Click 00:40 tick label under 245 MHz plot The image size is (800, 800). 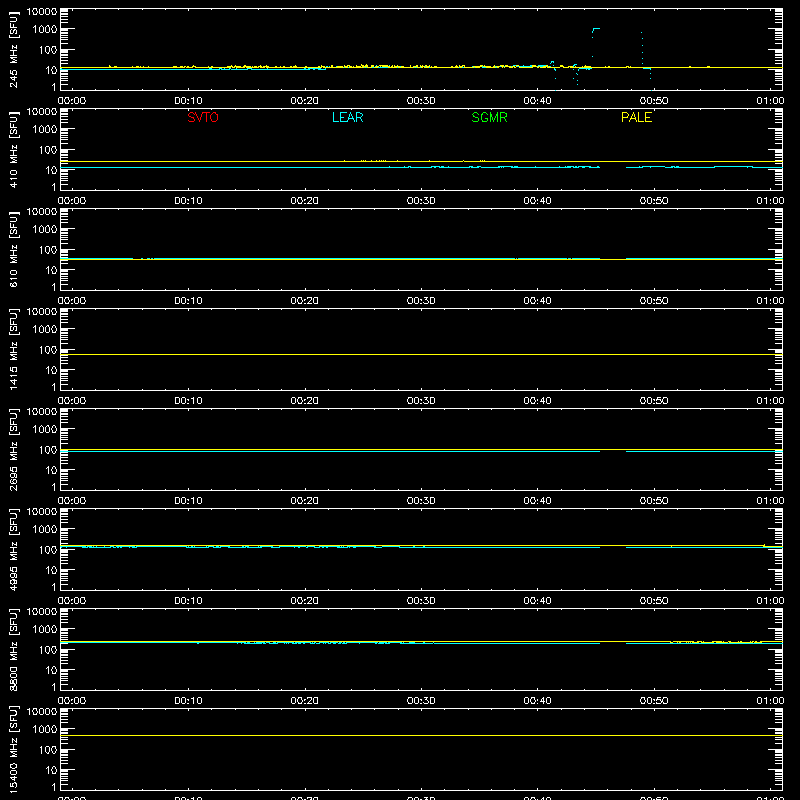(x=537, y=101)
